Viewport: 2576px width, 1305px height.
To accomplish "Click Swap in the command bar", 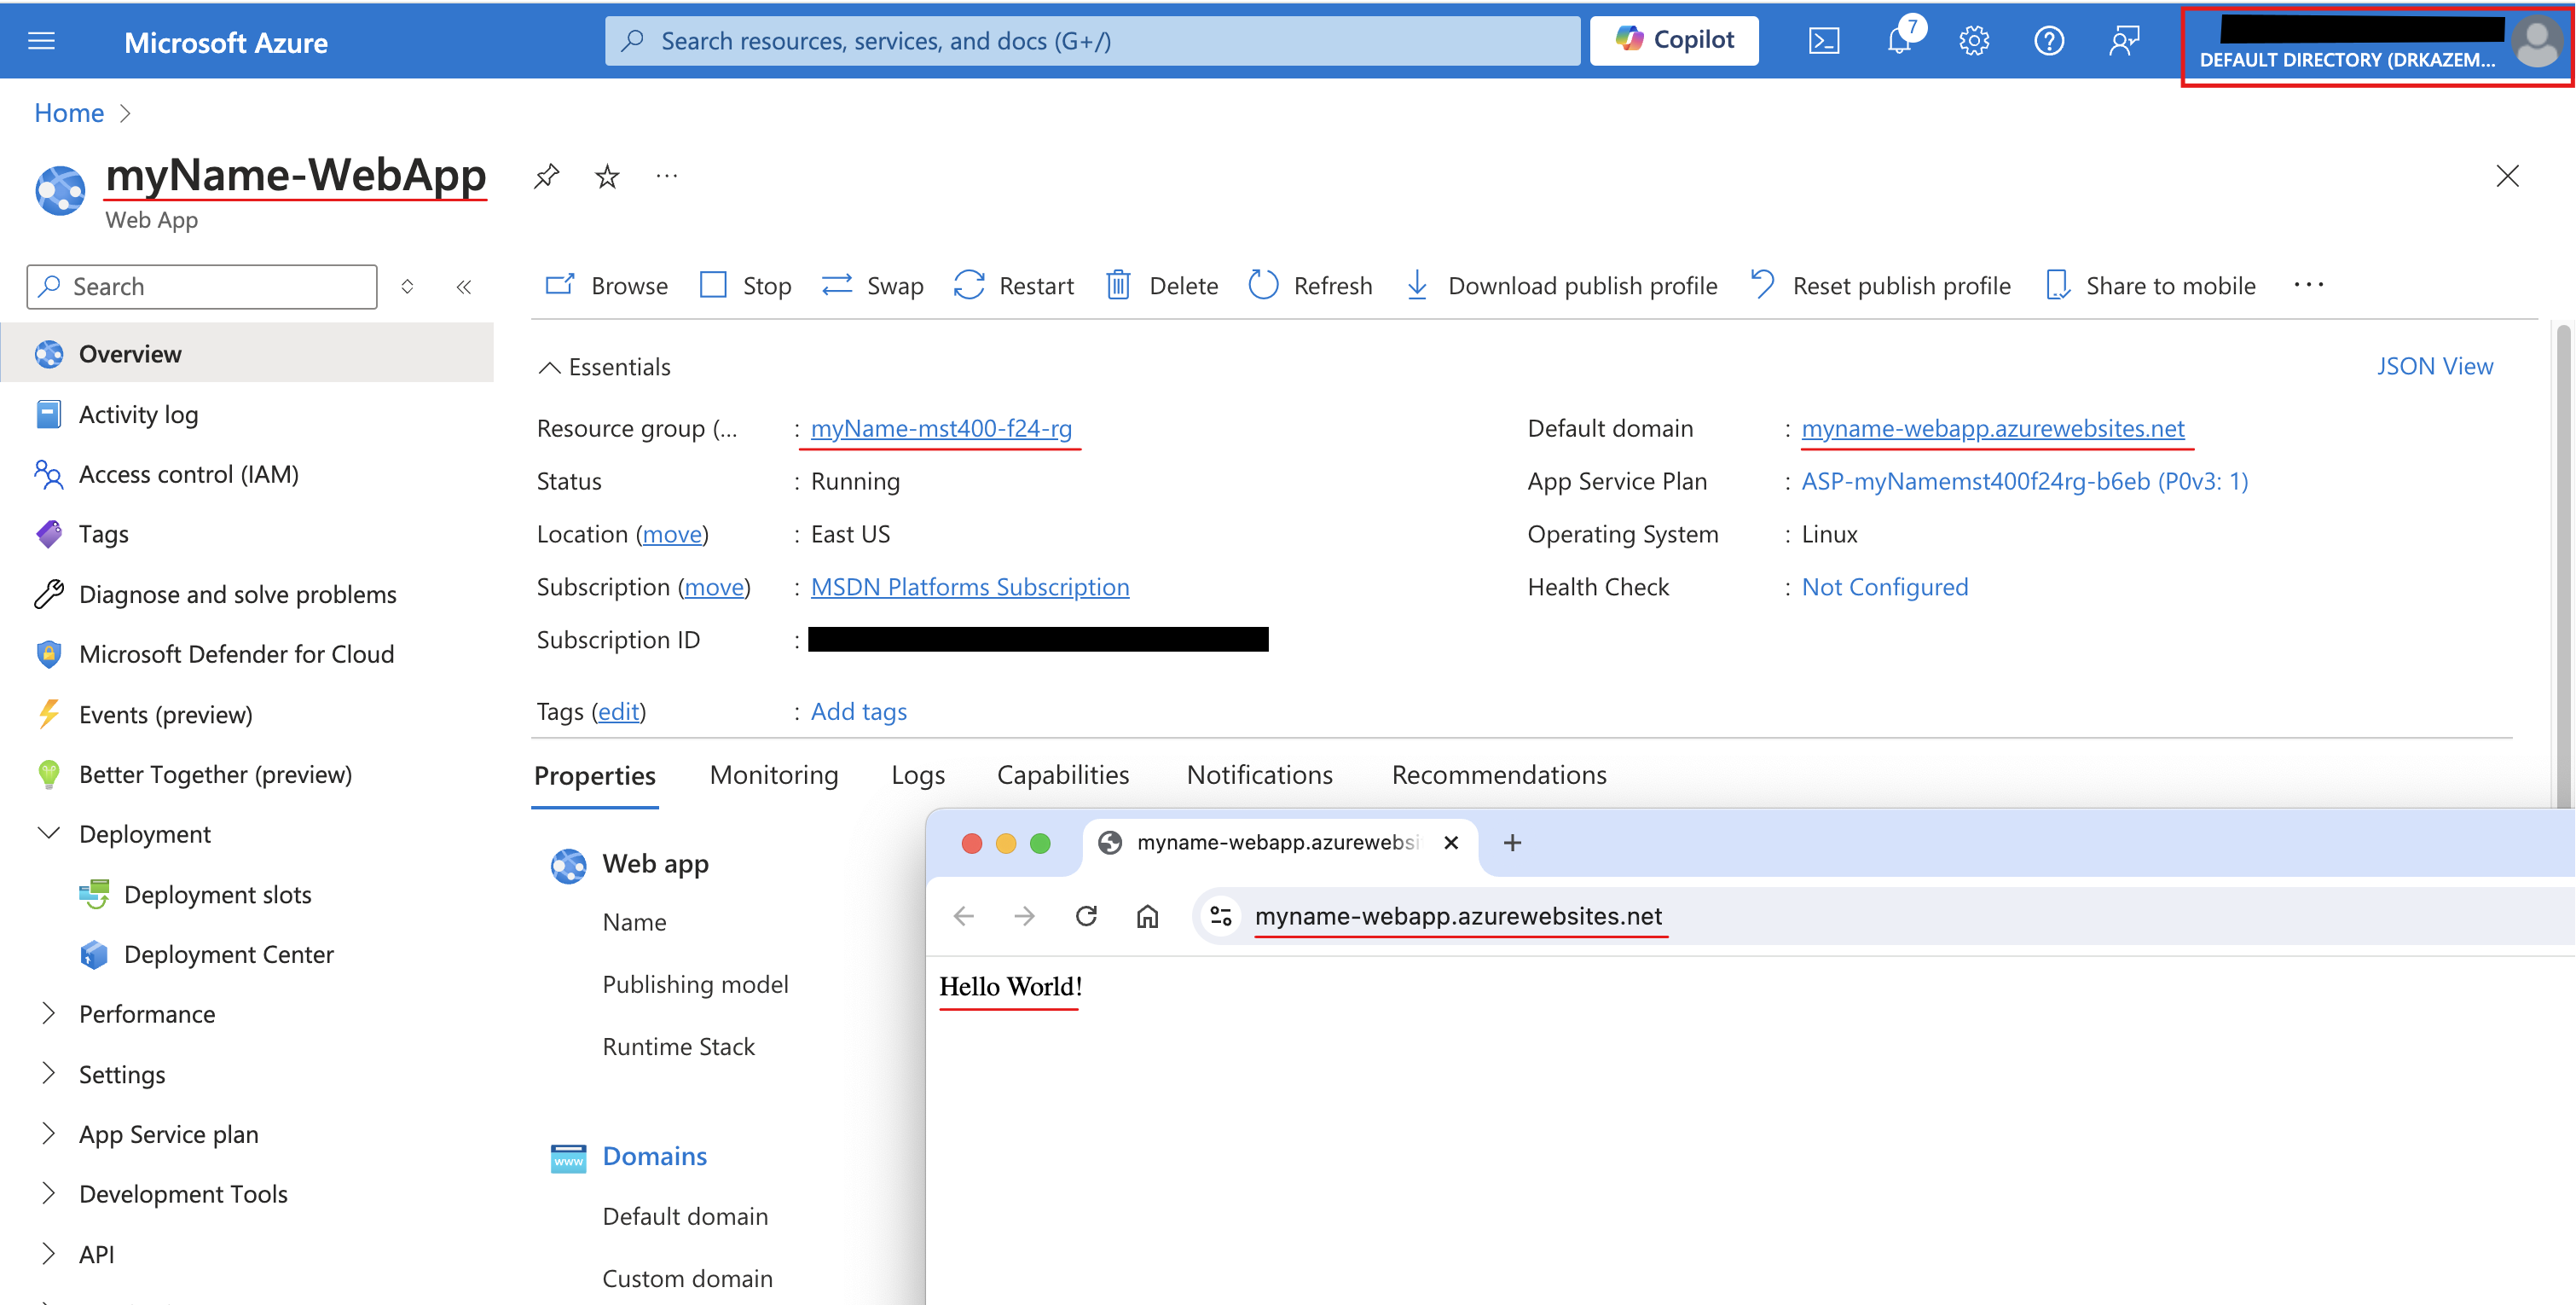I will coord(872,286).
